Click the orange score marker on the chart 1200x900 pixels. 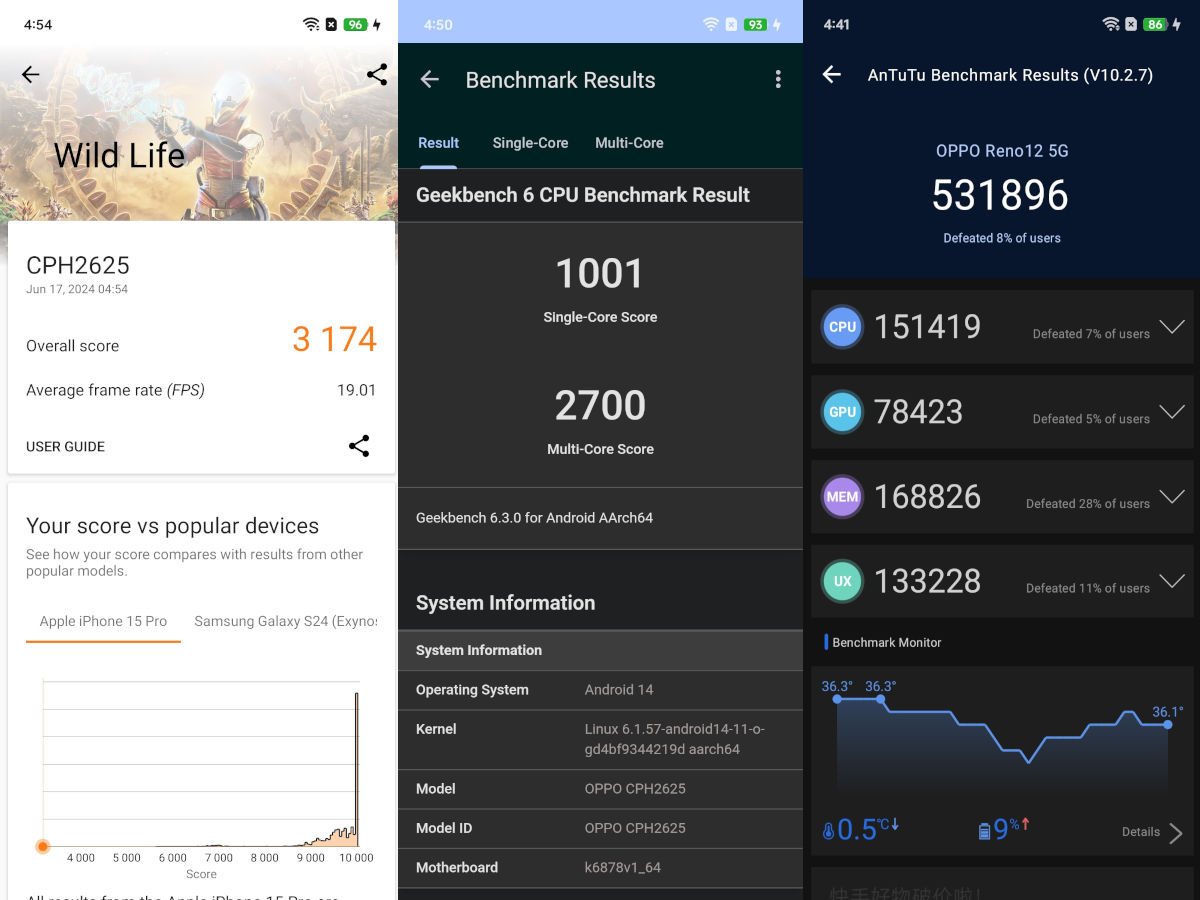pyautogui.click(x=43, y=846)
